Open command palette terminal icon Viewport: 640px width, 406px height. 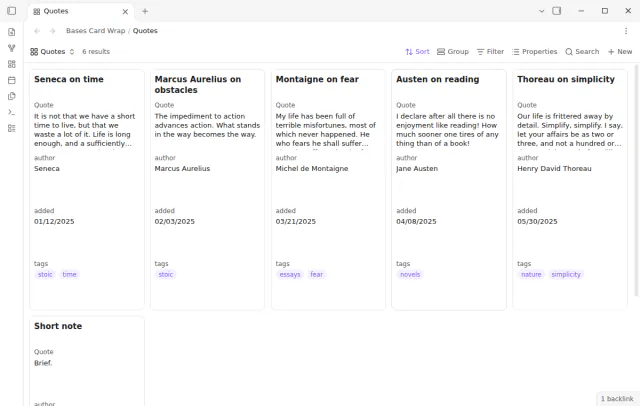click(x=11, y=112)
